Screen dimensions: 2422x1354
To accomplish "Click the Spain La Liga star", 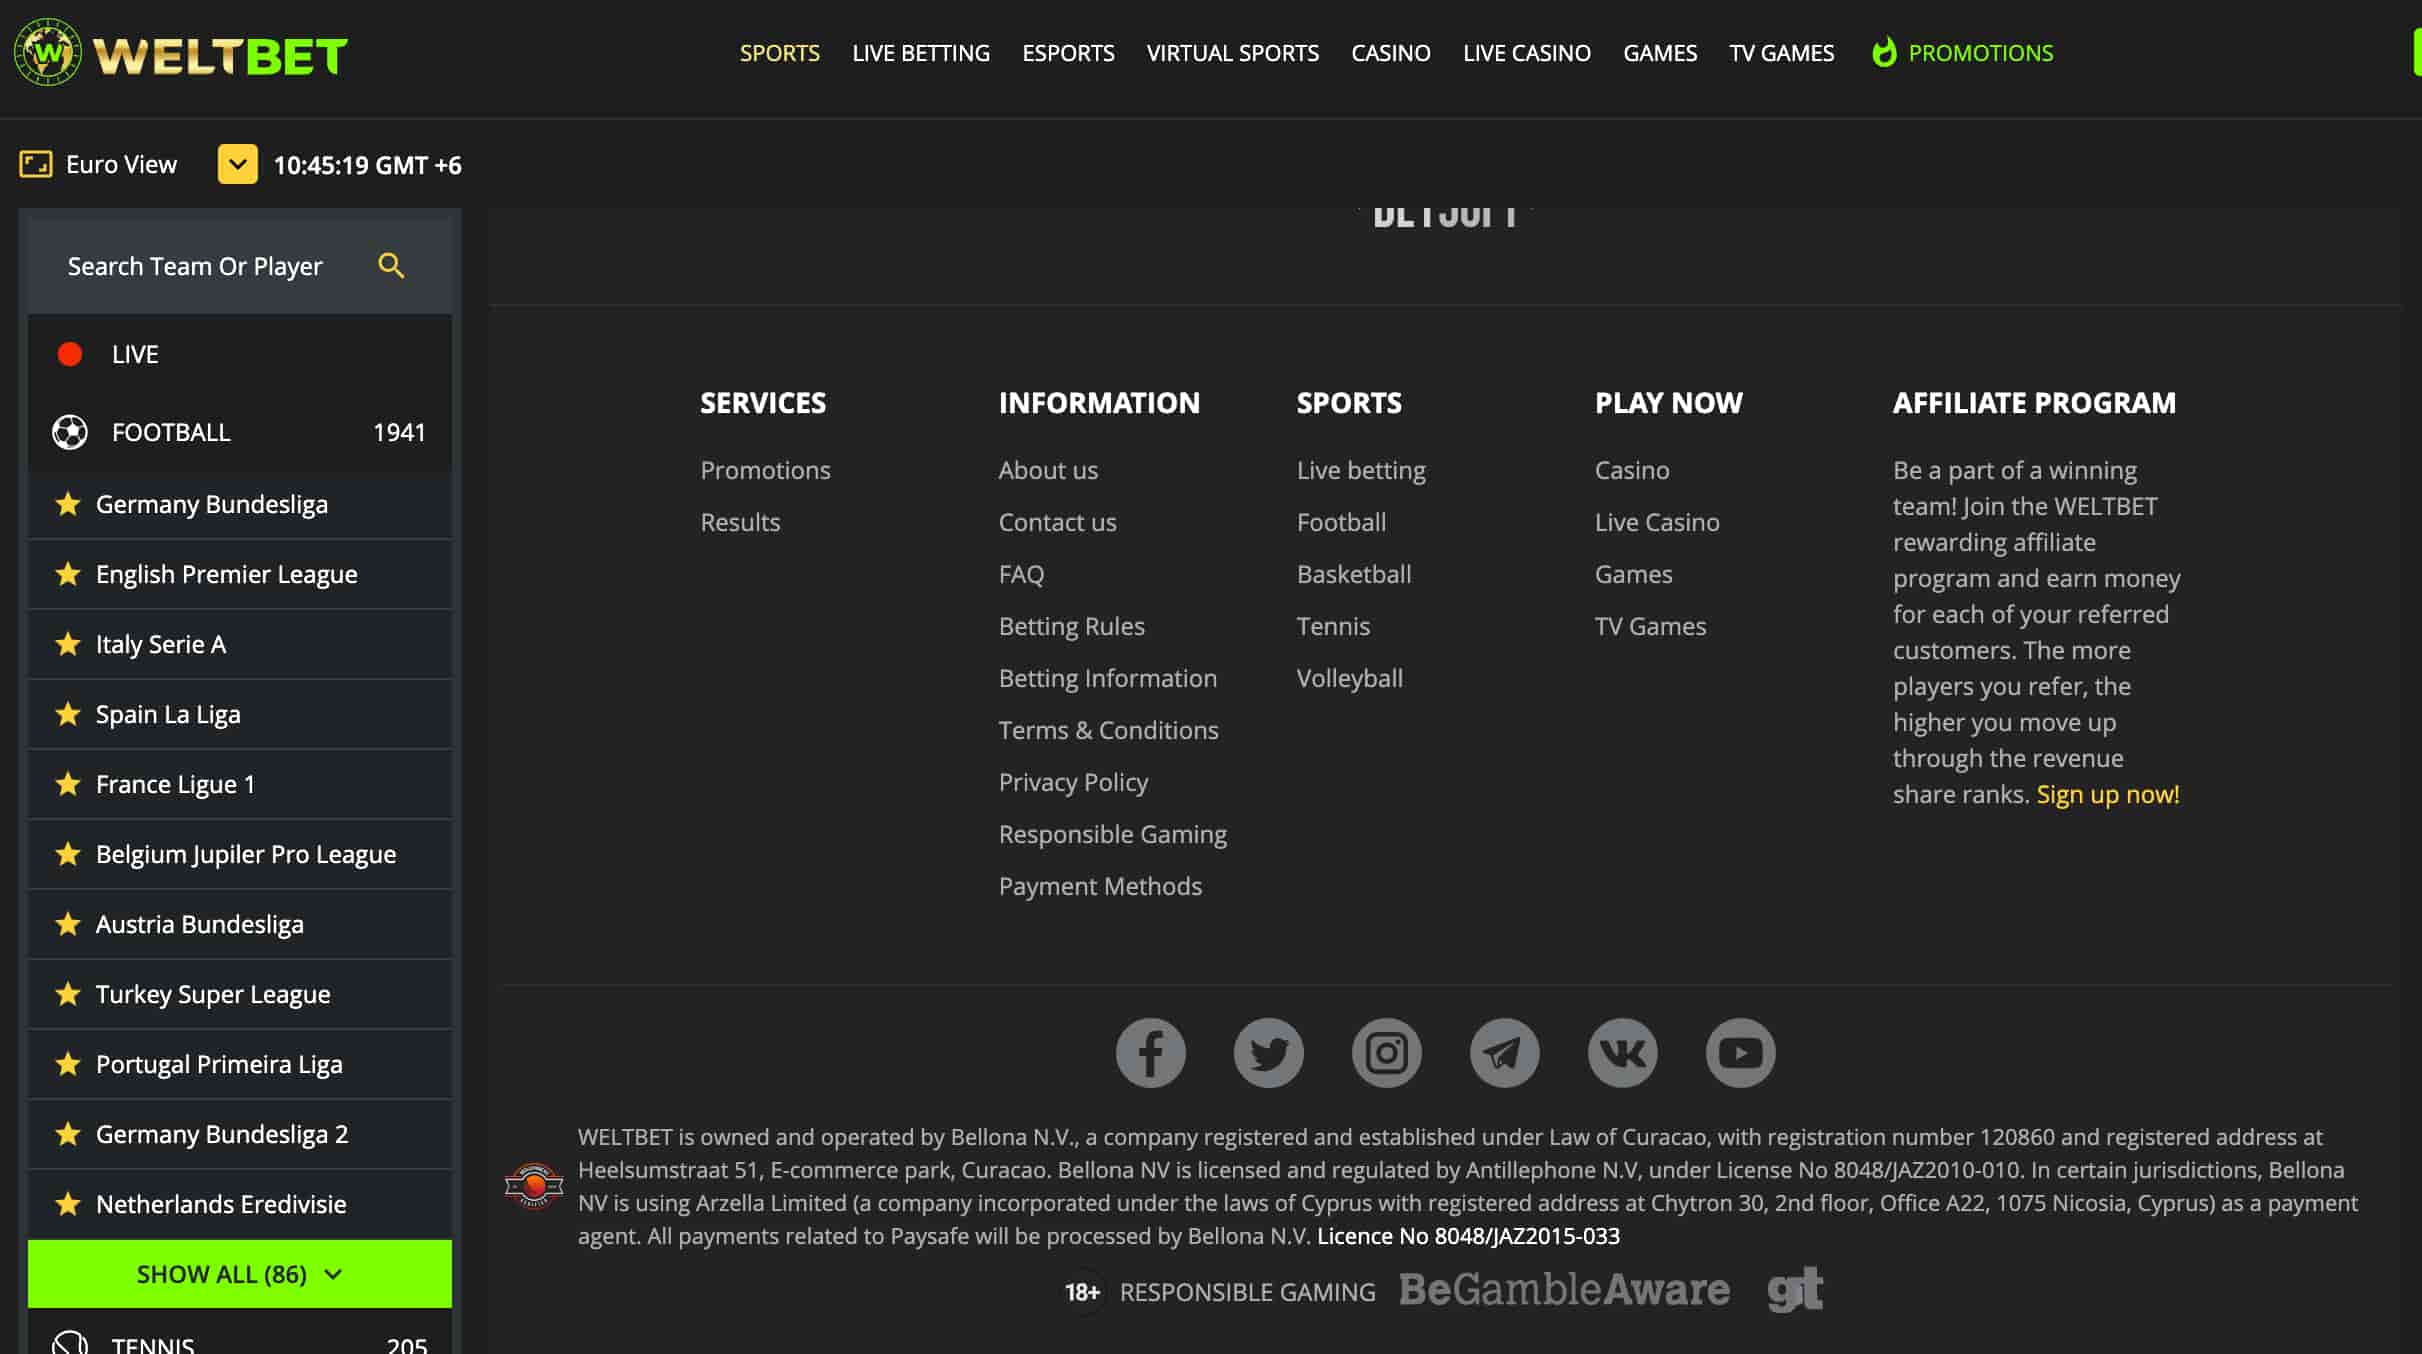I will [x=68, y=714].
